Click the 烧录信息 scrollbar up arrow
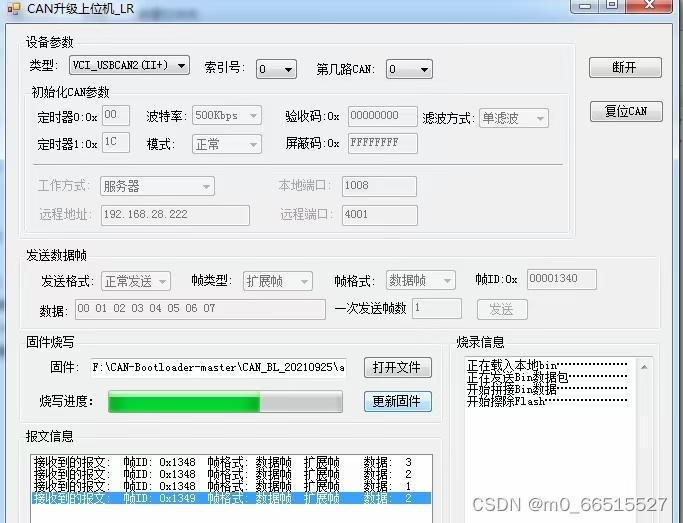Screen dimensions: 683x523 [644, 367]
